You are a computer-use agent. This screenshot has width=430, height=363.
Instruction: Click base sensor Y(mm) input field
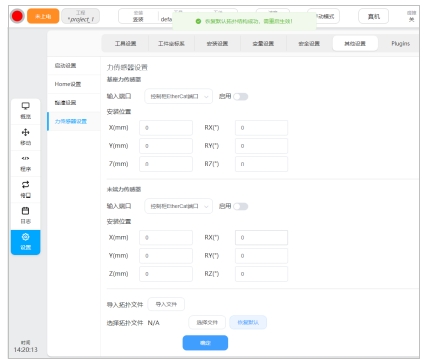click(166, 146)
